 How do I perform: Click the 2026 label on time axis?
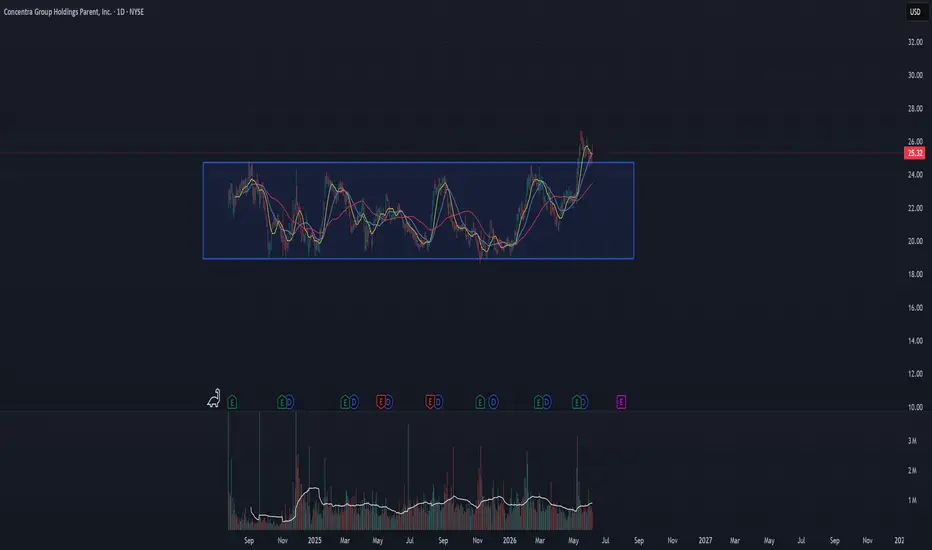pos(509,540)
